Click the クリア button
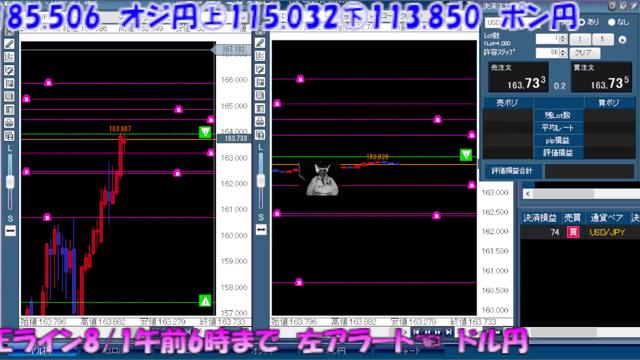This screenshot has width=640, height=360. point(584,53)
